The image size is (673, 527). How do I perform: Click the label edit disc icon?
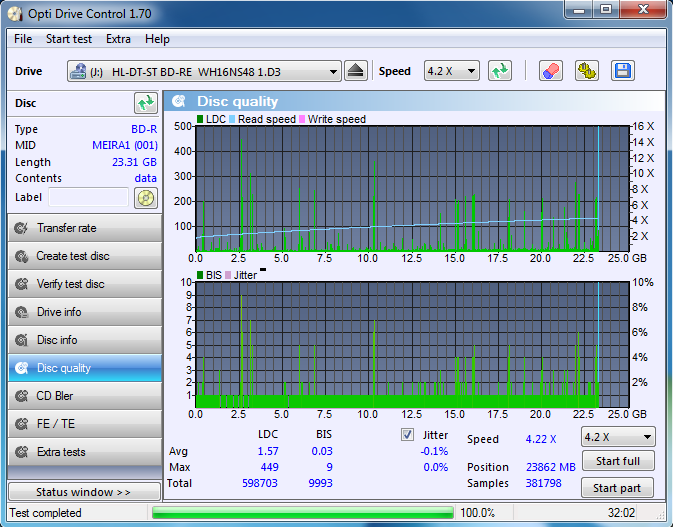146,198
